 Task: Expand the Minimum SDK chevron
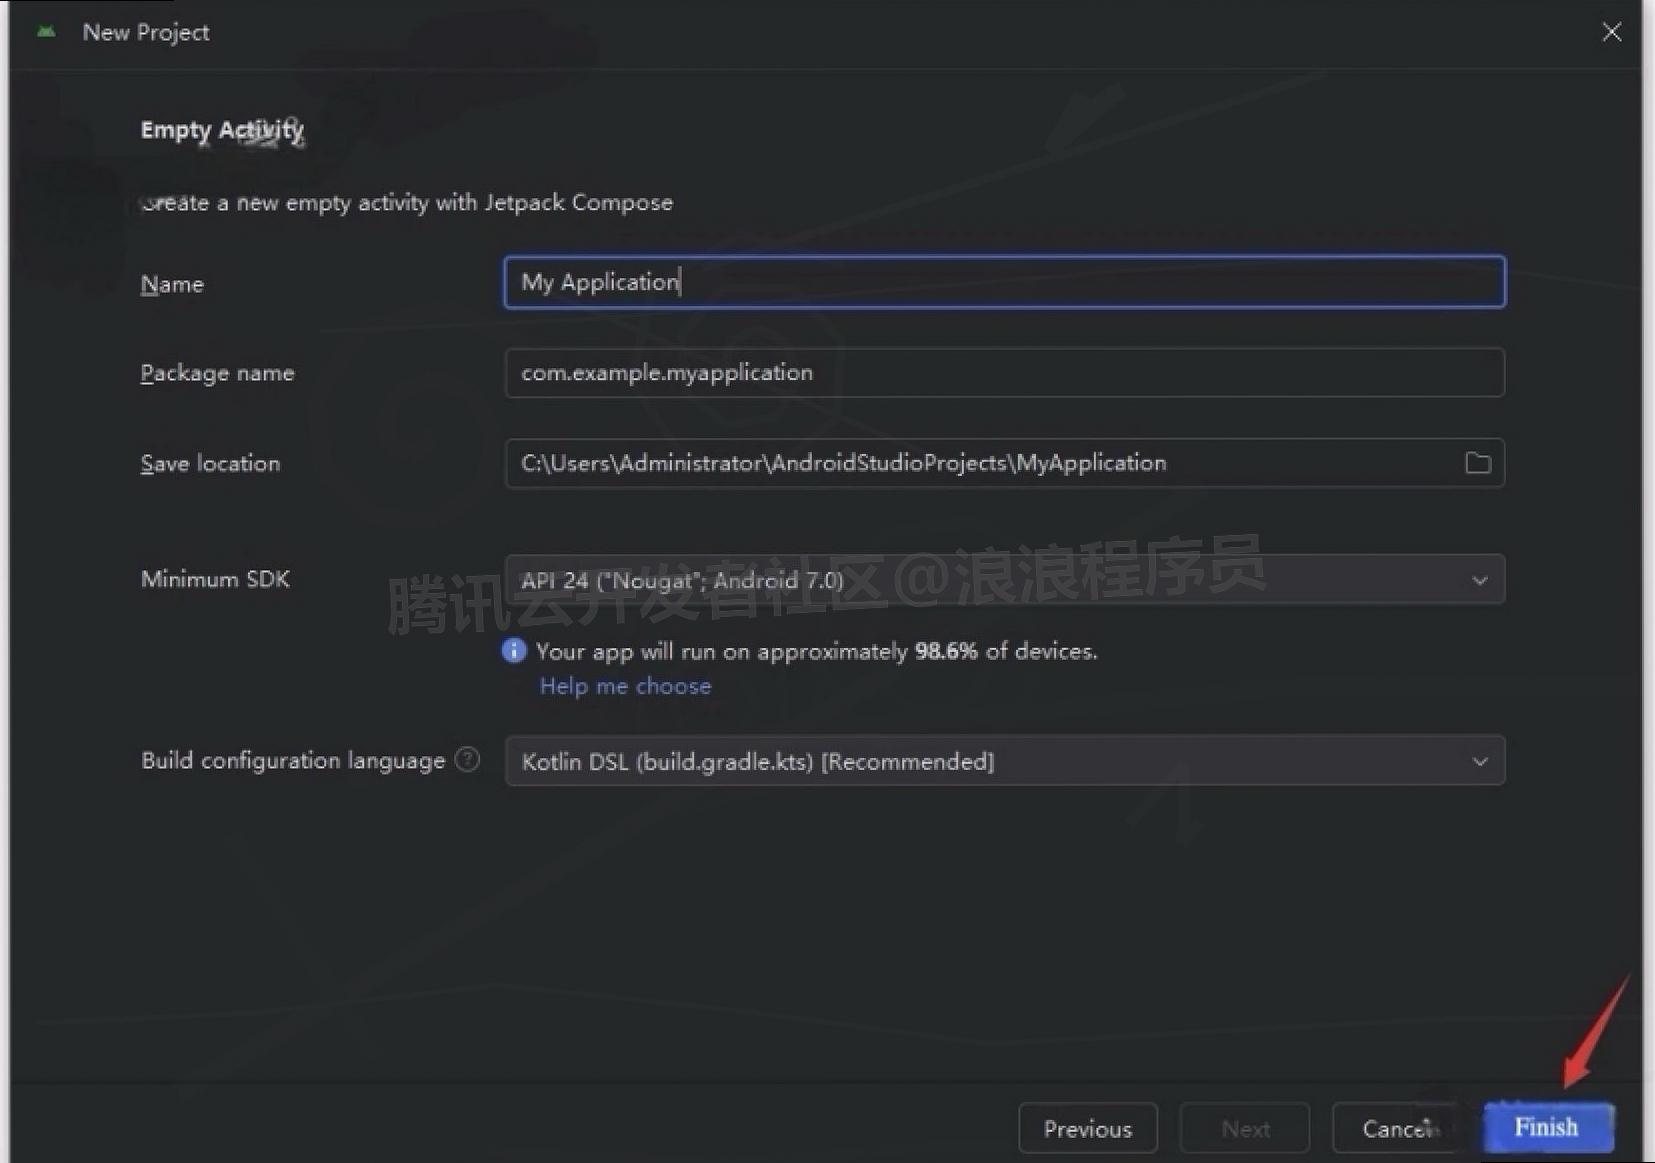point(1479,579)
